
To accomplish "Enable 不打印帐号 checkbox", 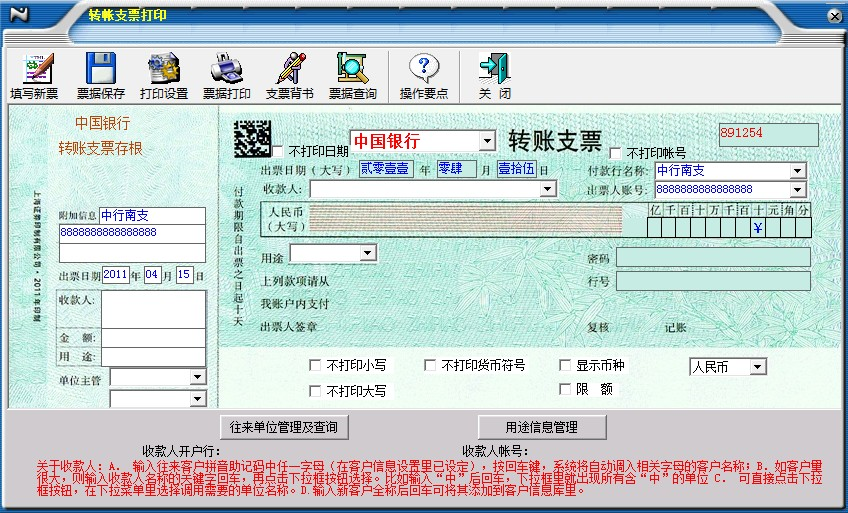I will coord(615,153).
